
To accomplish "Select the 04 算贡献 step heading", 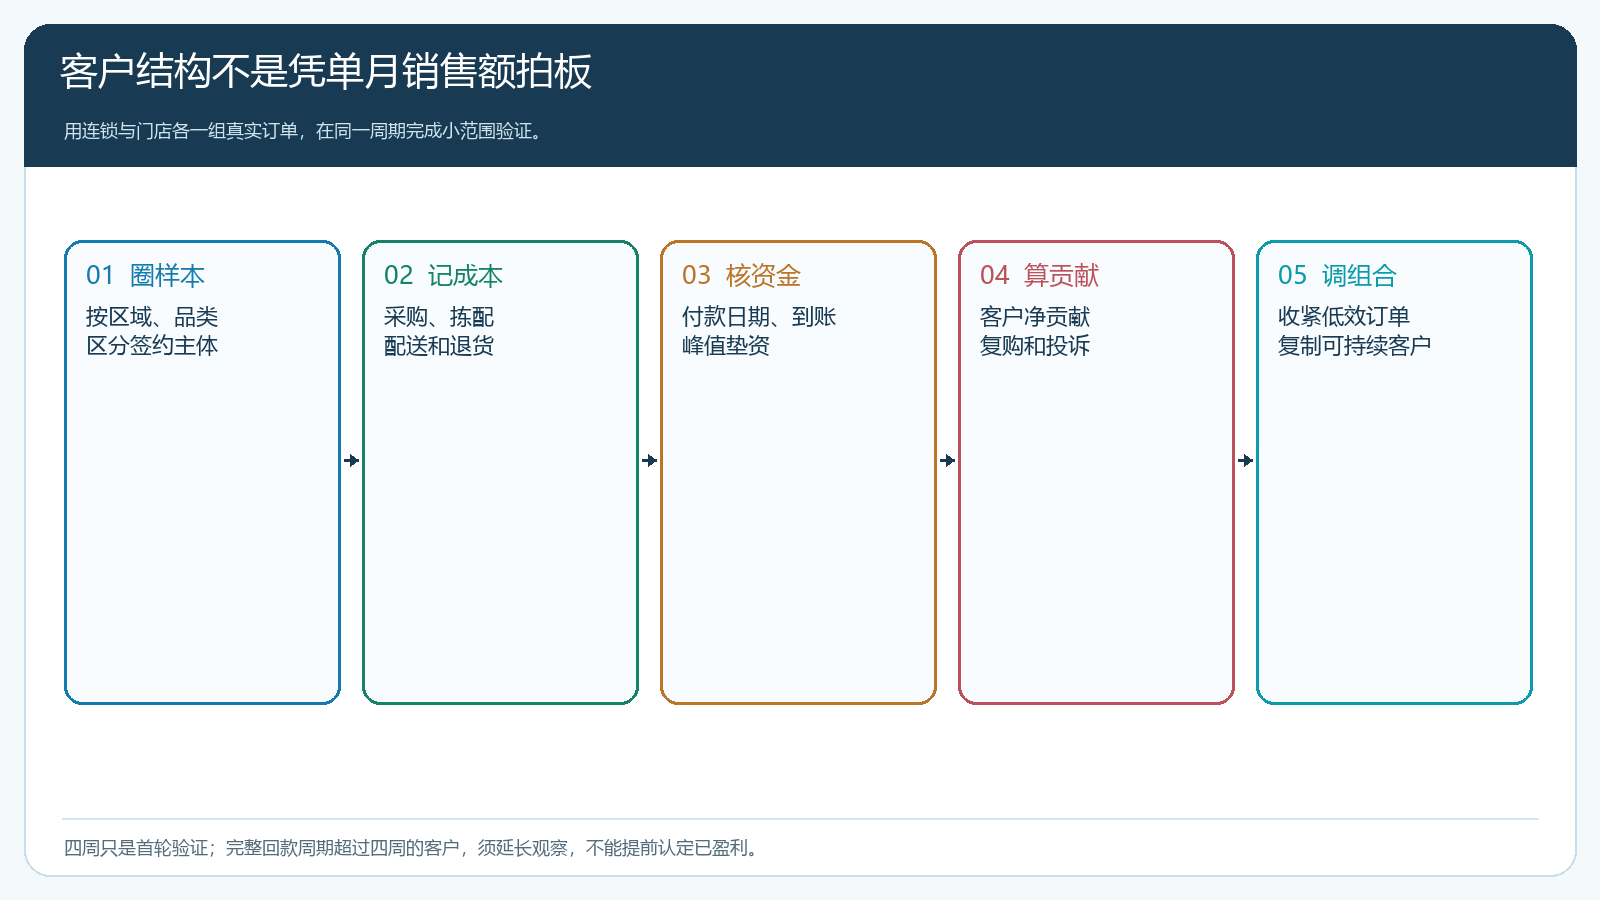I will click(1039, 275).
